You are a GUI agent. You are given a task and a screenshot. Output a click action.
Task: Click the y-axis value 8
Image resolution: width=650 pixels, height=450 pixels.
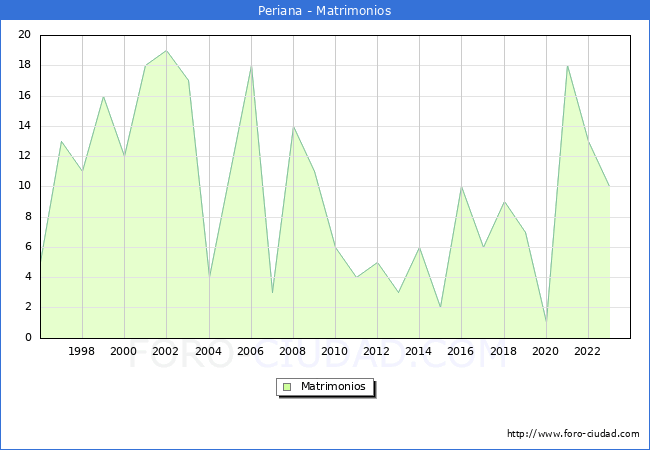[x=28, y=216]
